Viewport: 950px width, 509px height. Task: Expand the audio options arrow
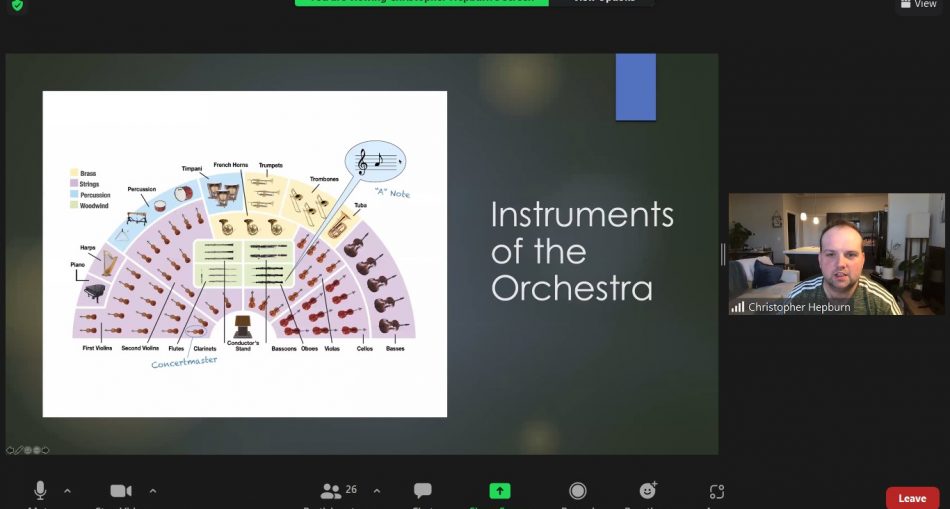pos(67,491)
